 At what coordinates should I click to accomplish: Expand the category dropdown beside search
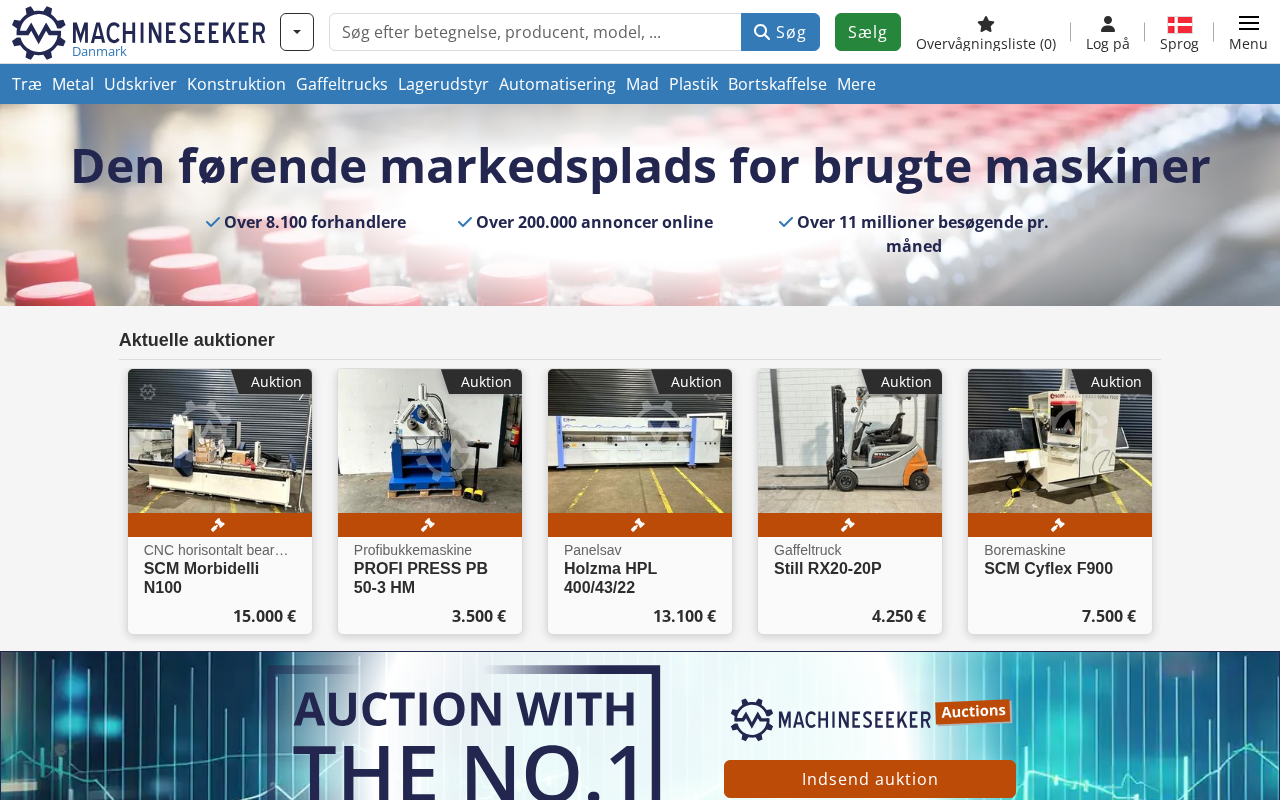click(x=297, y=32)
